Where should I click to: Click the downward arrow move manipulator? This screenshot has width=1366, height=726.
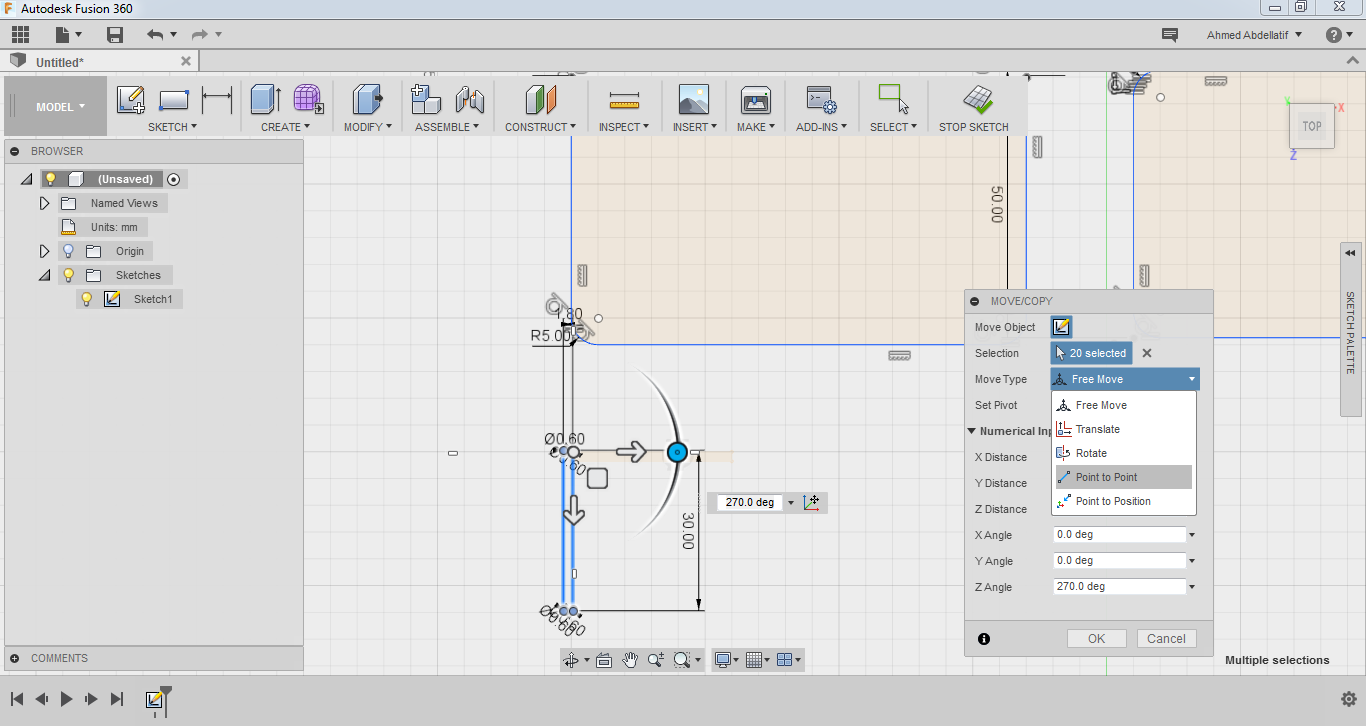coord(574,510)
